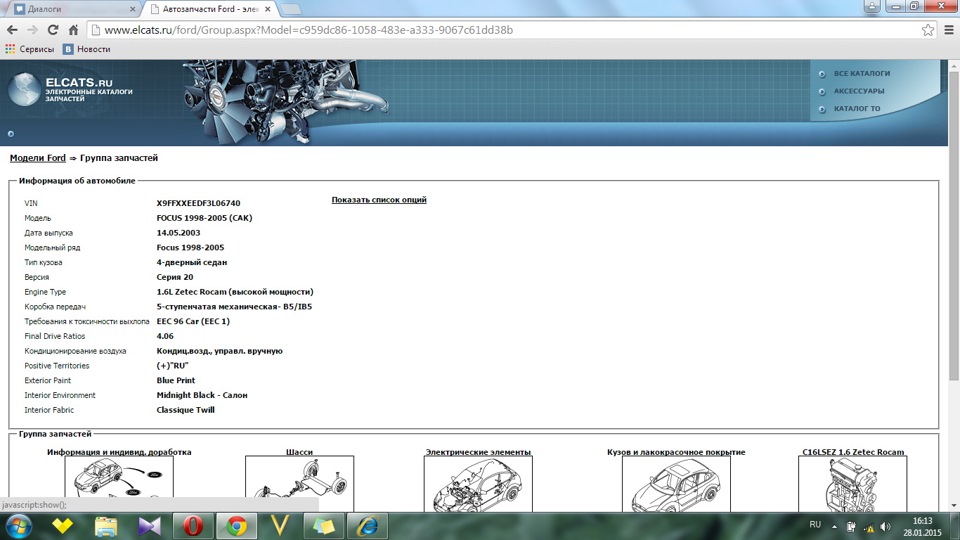Show hidden tray icons arrow
The image size is (960, 540).
coord(834,527)
